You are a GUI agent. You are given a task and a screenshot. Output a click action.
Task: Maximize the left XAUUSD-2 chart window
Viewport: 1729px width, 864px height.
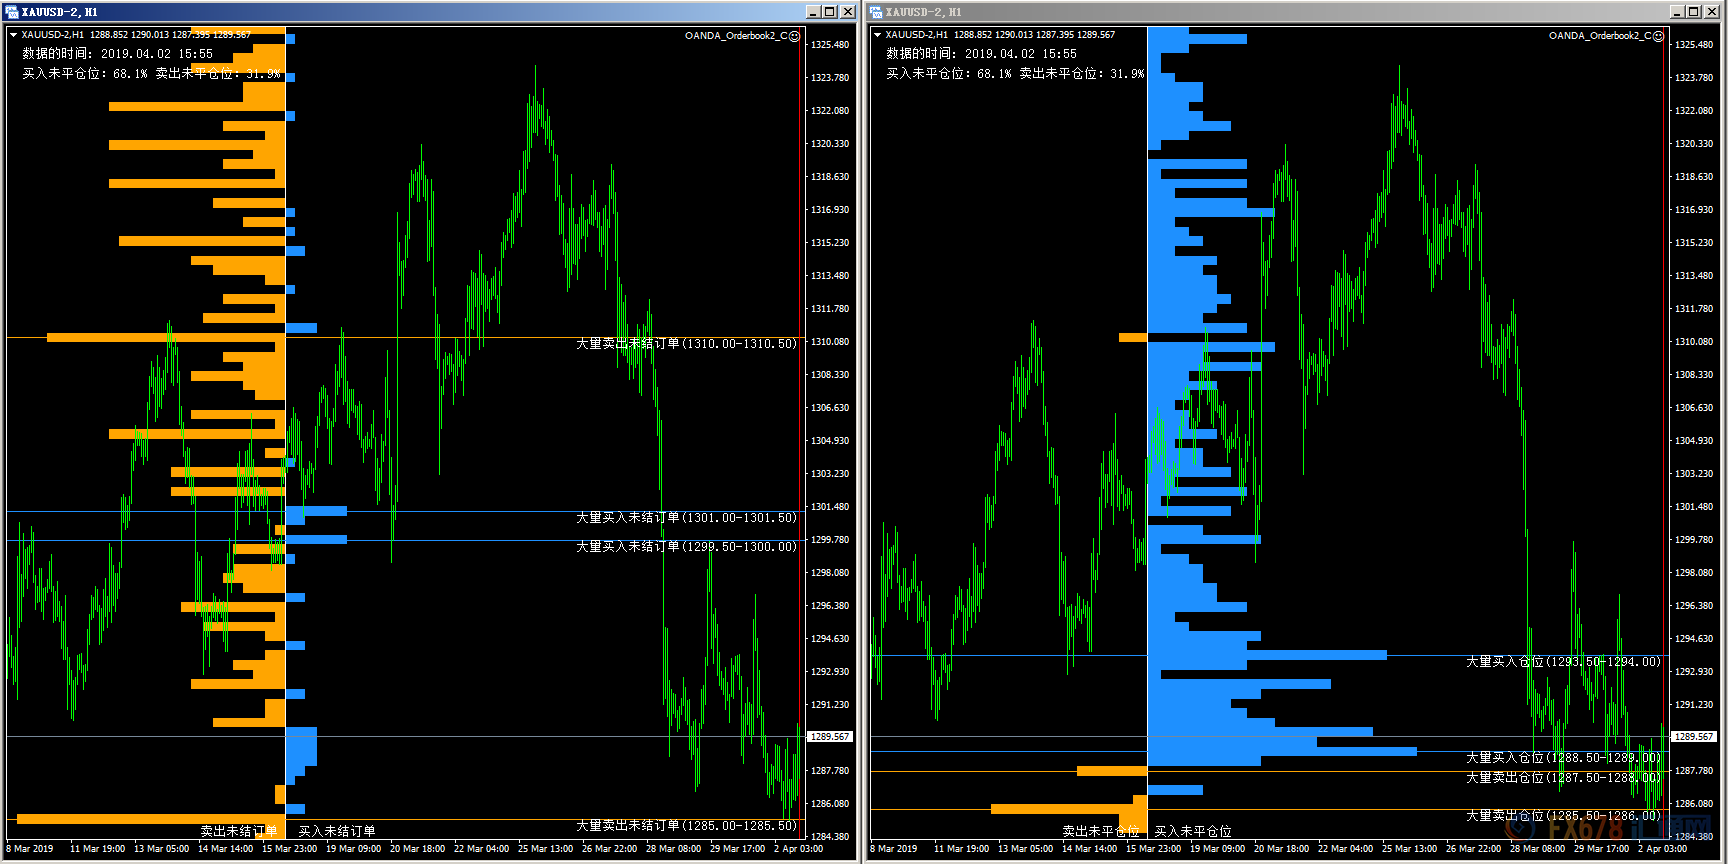(x=830, y=12)
